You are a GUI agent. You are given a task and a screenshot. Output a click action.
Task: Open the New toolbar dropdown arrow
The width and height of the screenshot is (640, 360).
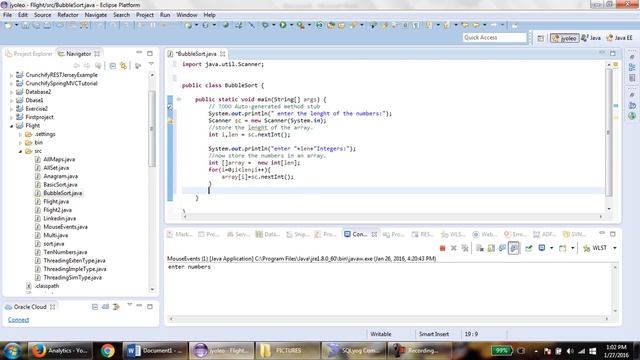(16, 25)
